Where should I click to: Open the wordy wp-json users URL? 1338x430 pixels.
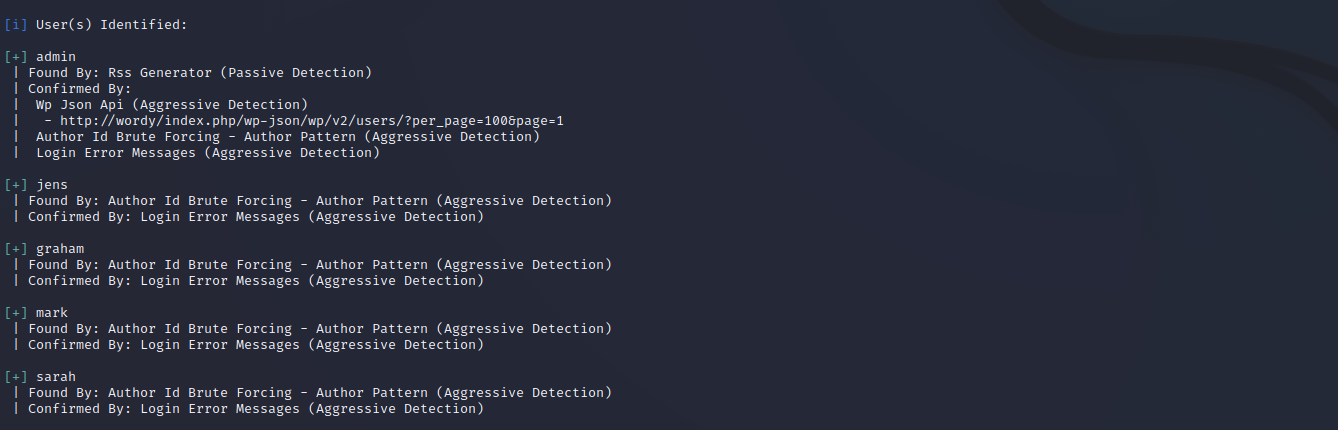point(312,120)
